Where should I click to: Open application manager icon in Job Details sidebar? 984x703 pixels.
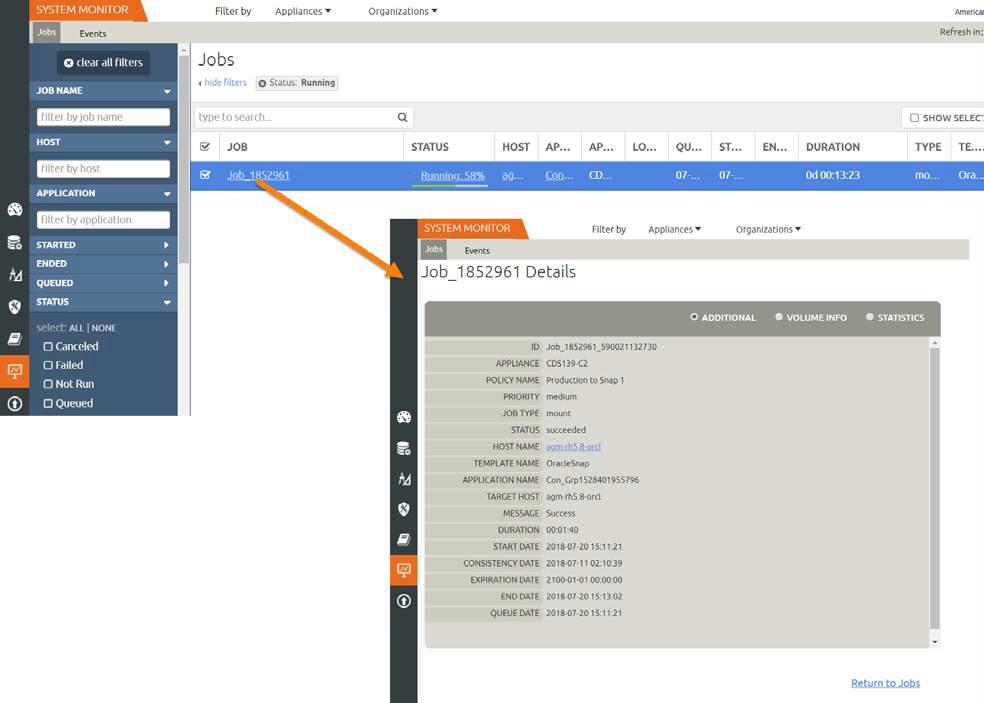point(404,479)
